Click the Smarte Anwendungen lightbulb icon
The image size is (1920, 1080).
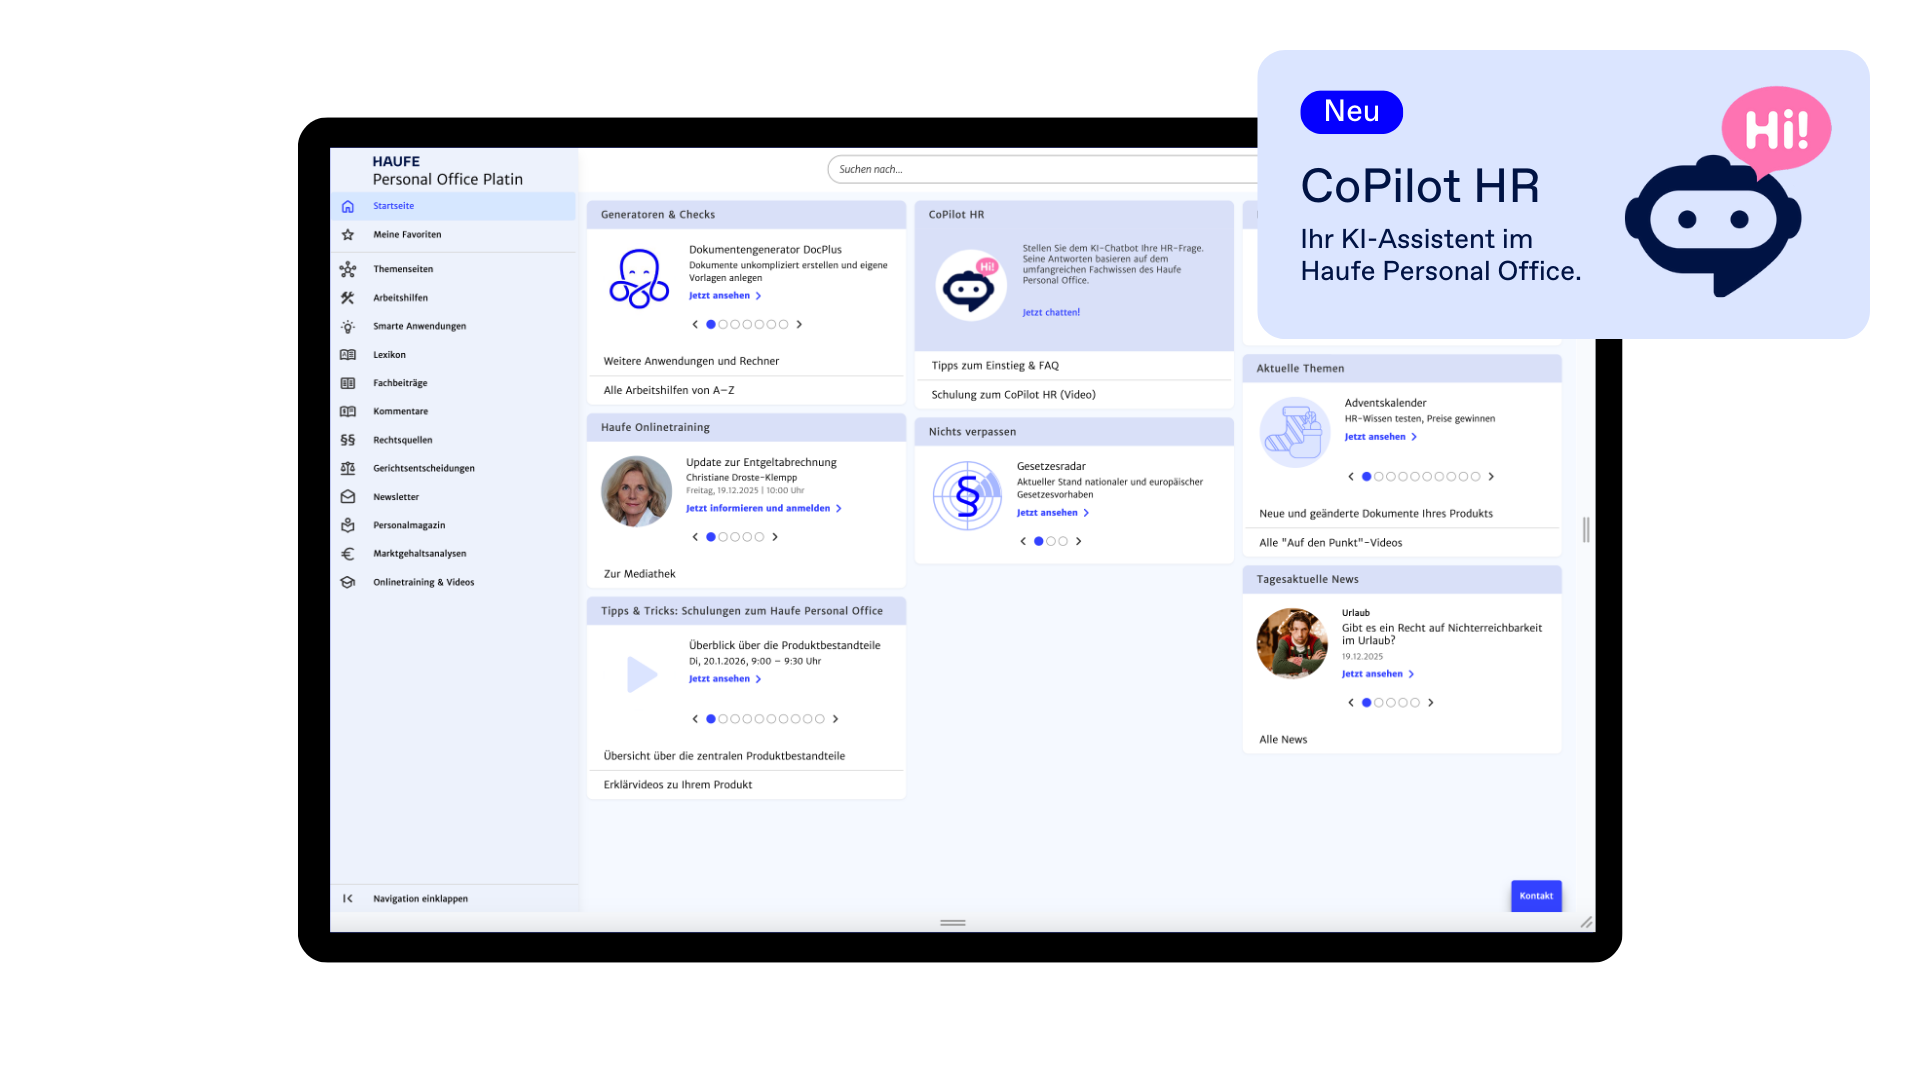(x=348, y=327)
